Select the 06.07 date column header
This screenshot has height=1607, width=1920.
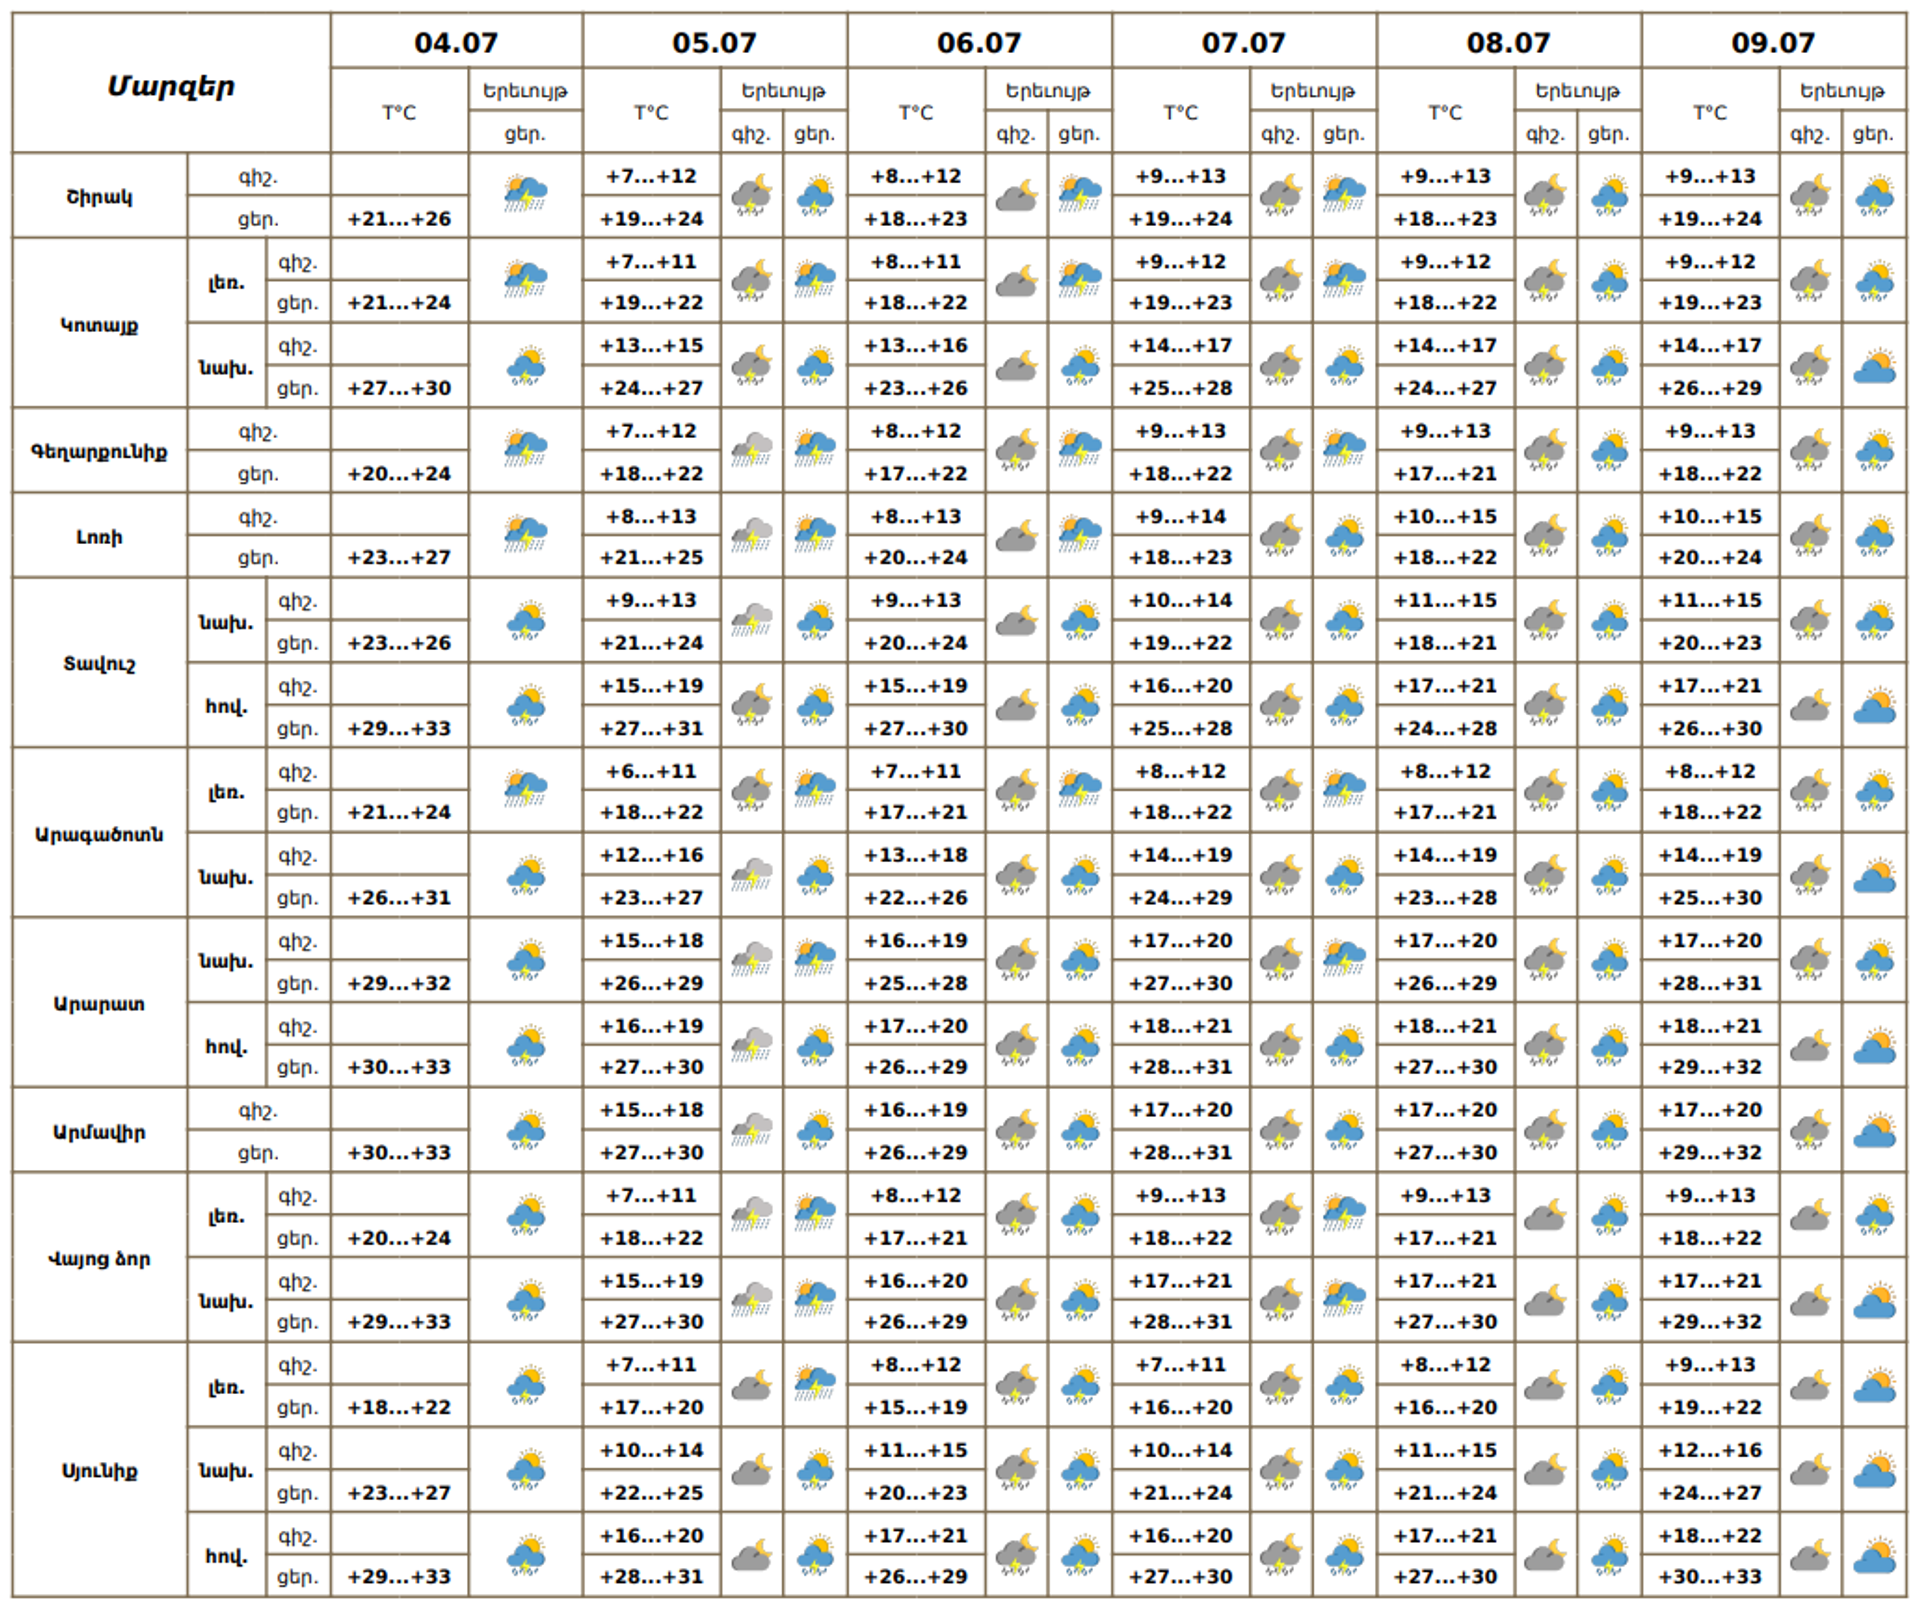979,42
